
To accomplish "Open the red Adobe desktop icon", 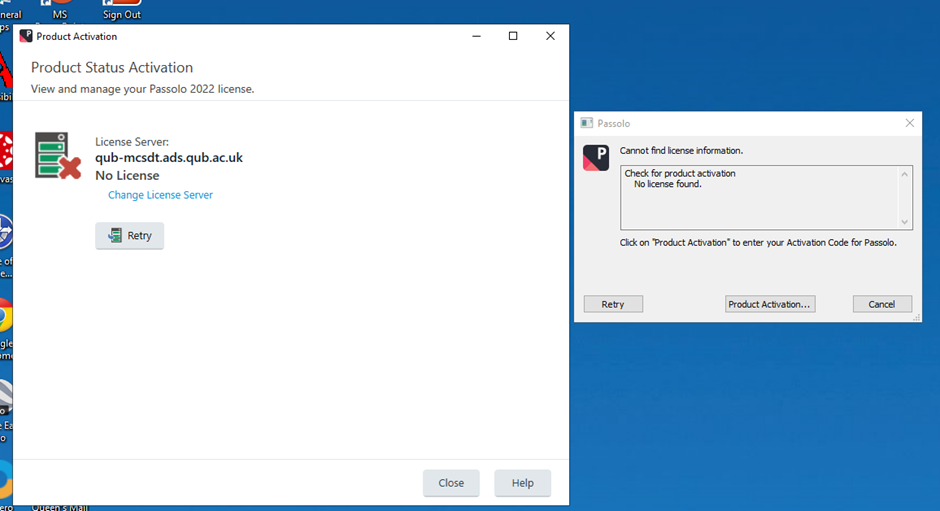I will (x=5, y=70).
